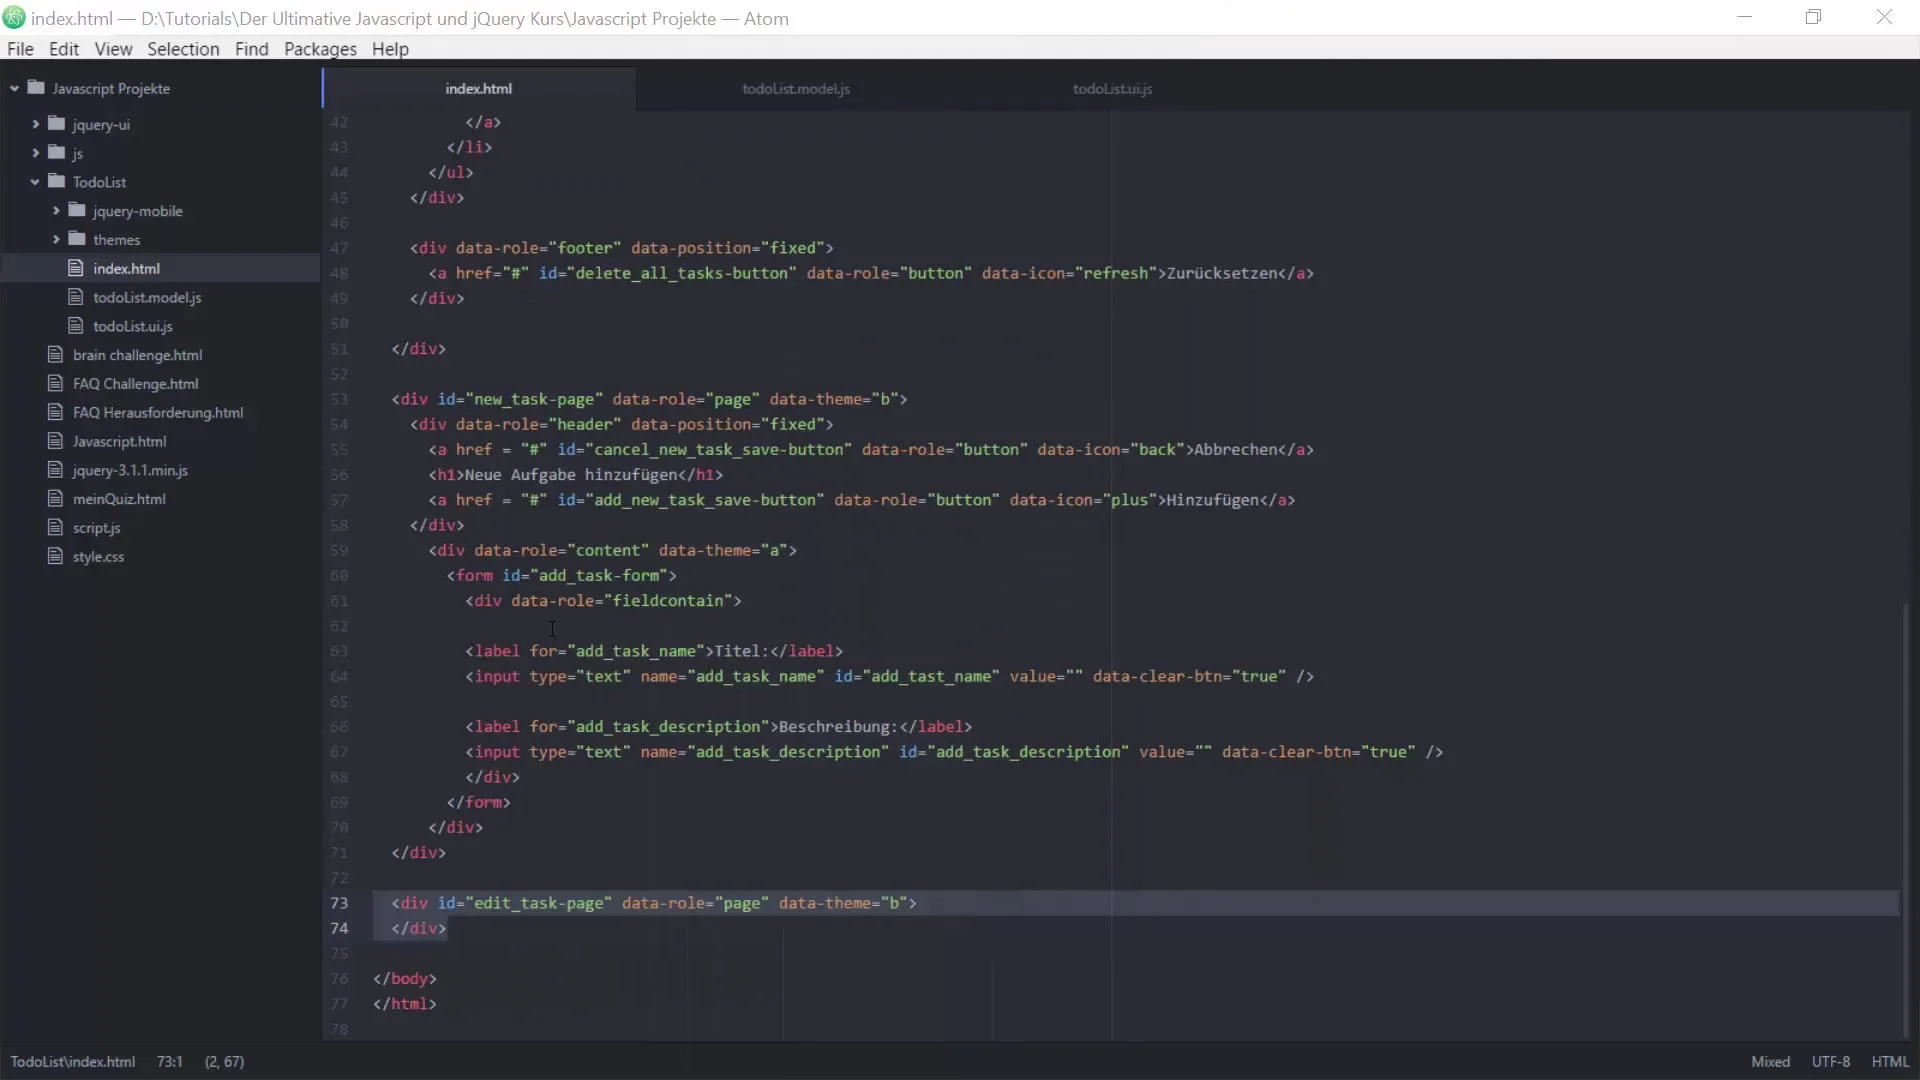
Task: Collapse the TodoList folder arrow
Action: coord(35,182)
